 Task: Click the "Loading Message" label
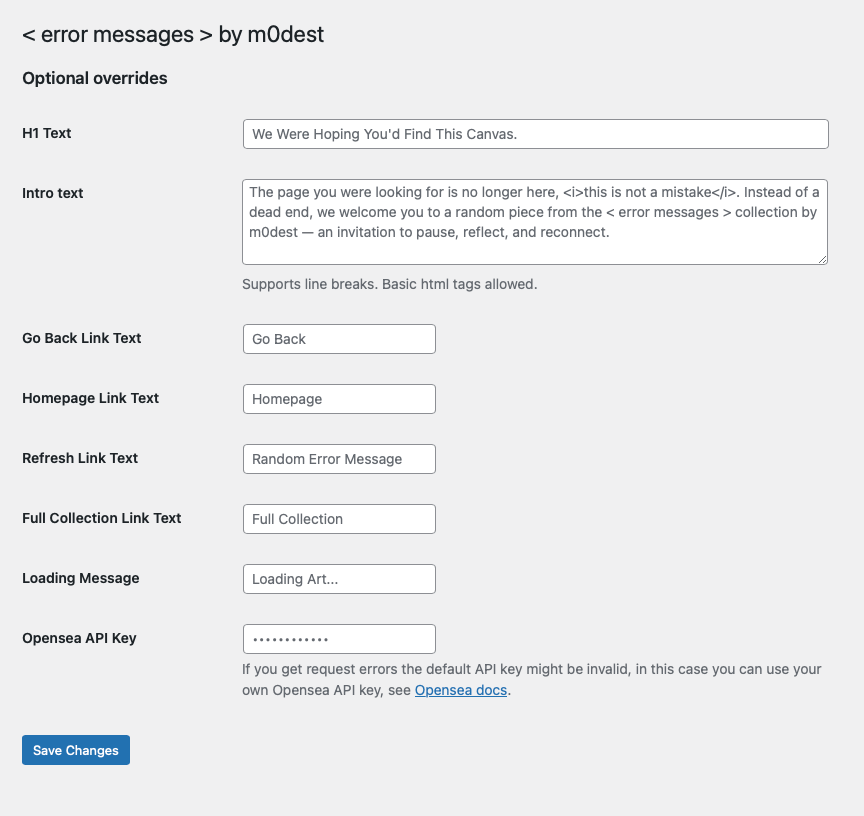[x=81, y=578]
